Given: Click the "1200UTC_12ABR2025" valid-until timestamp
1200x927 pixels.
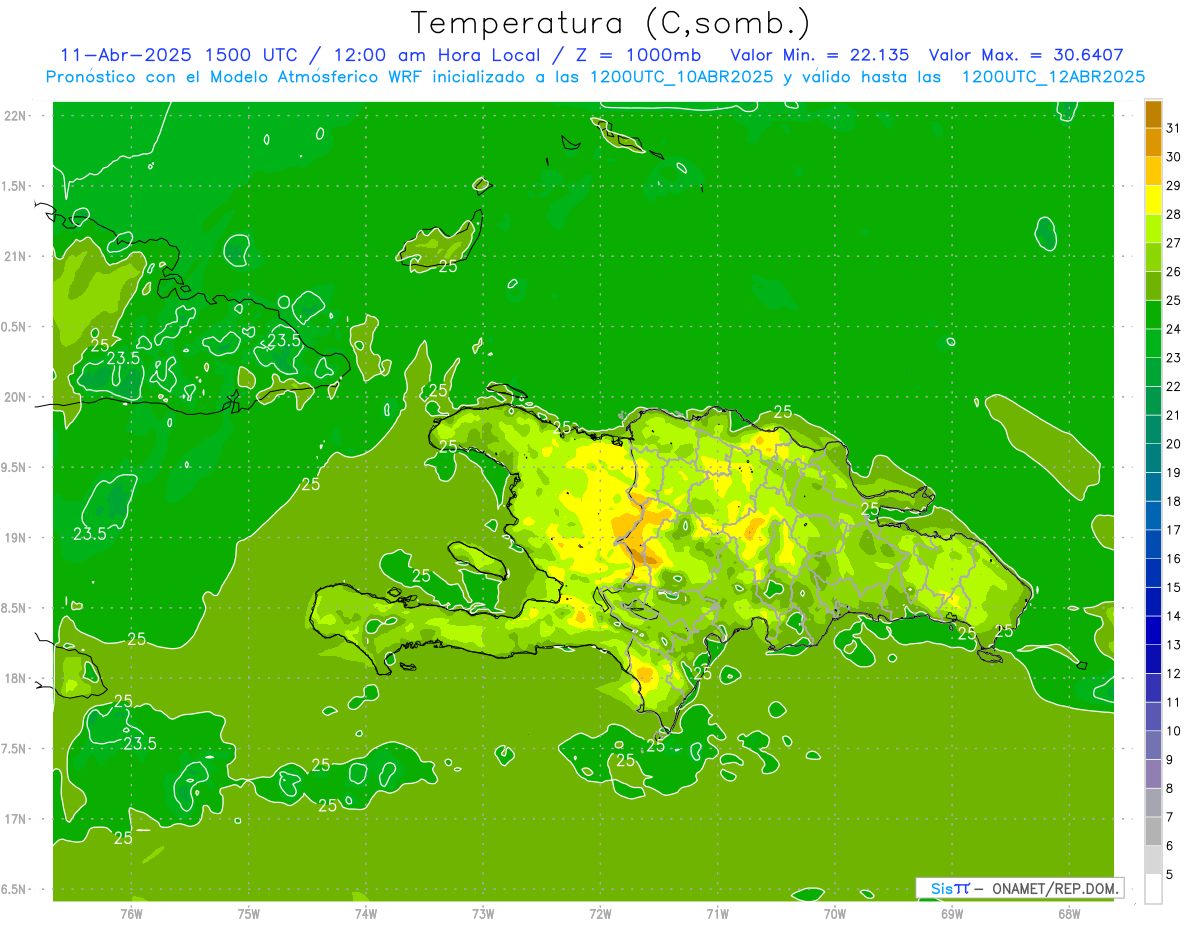Looking at the screenshot, I should [1053, 77].
